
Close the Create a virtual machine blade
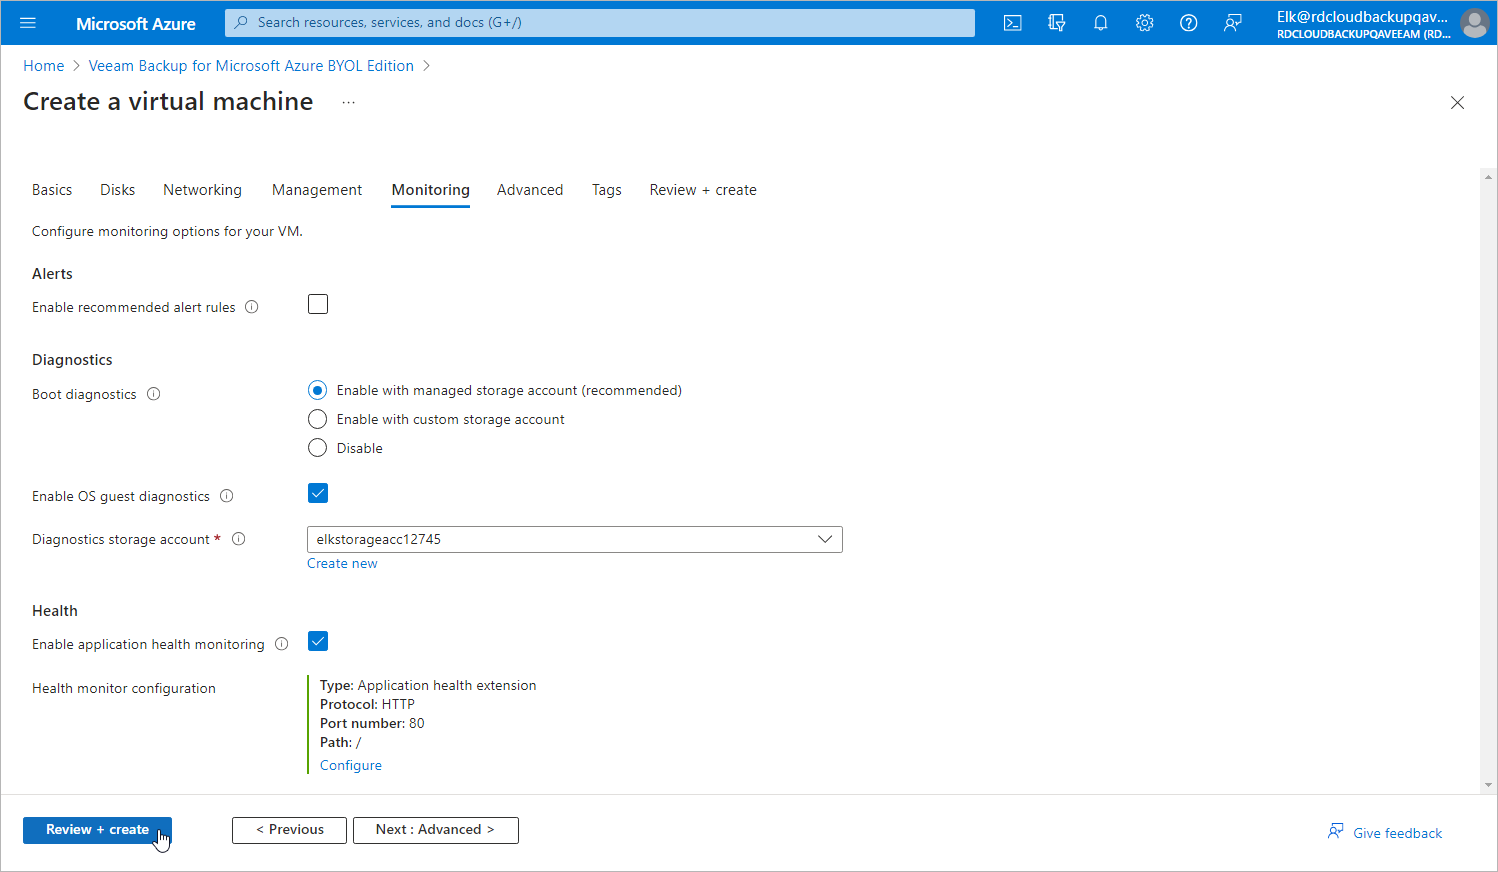coord(1457,102)
